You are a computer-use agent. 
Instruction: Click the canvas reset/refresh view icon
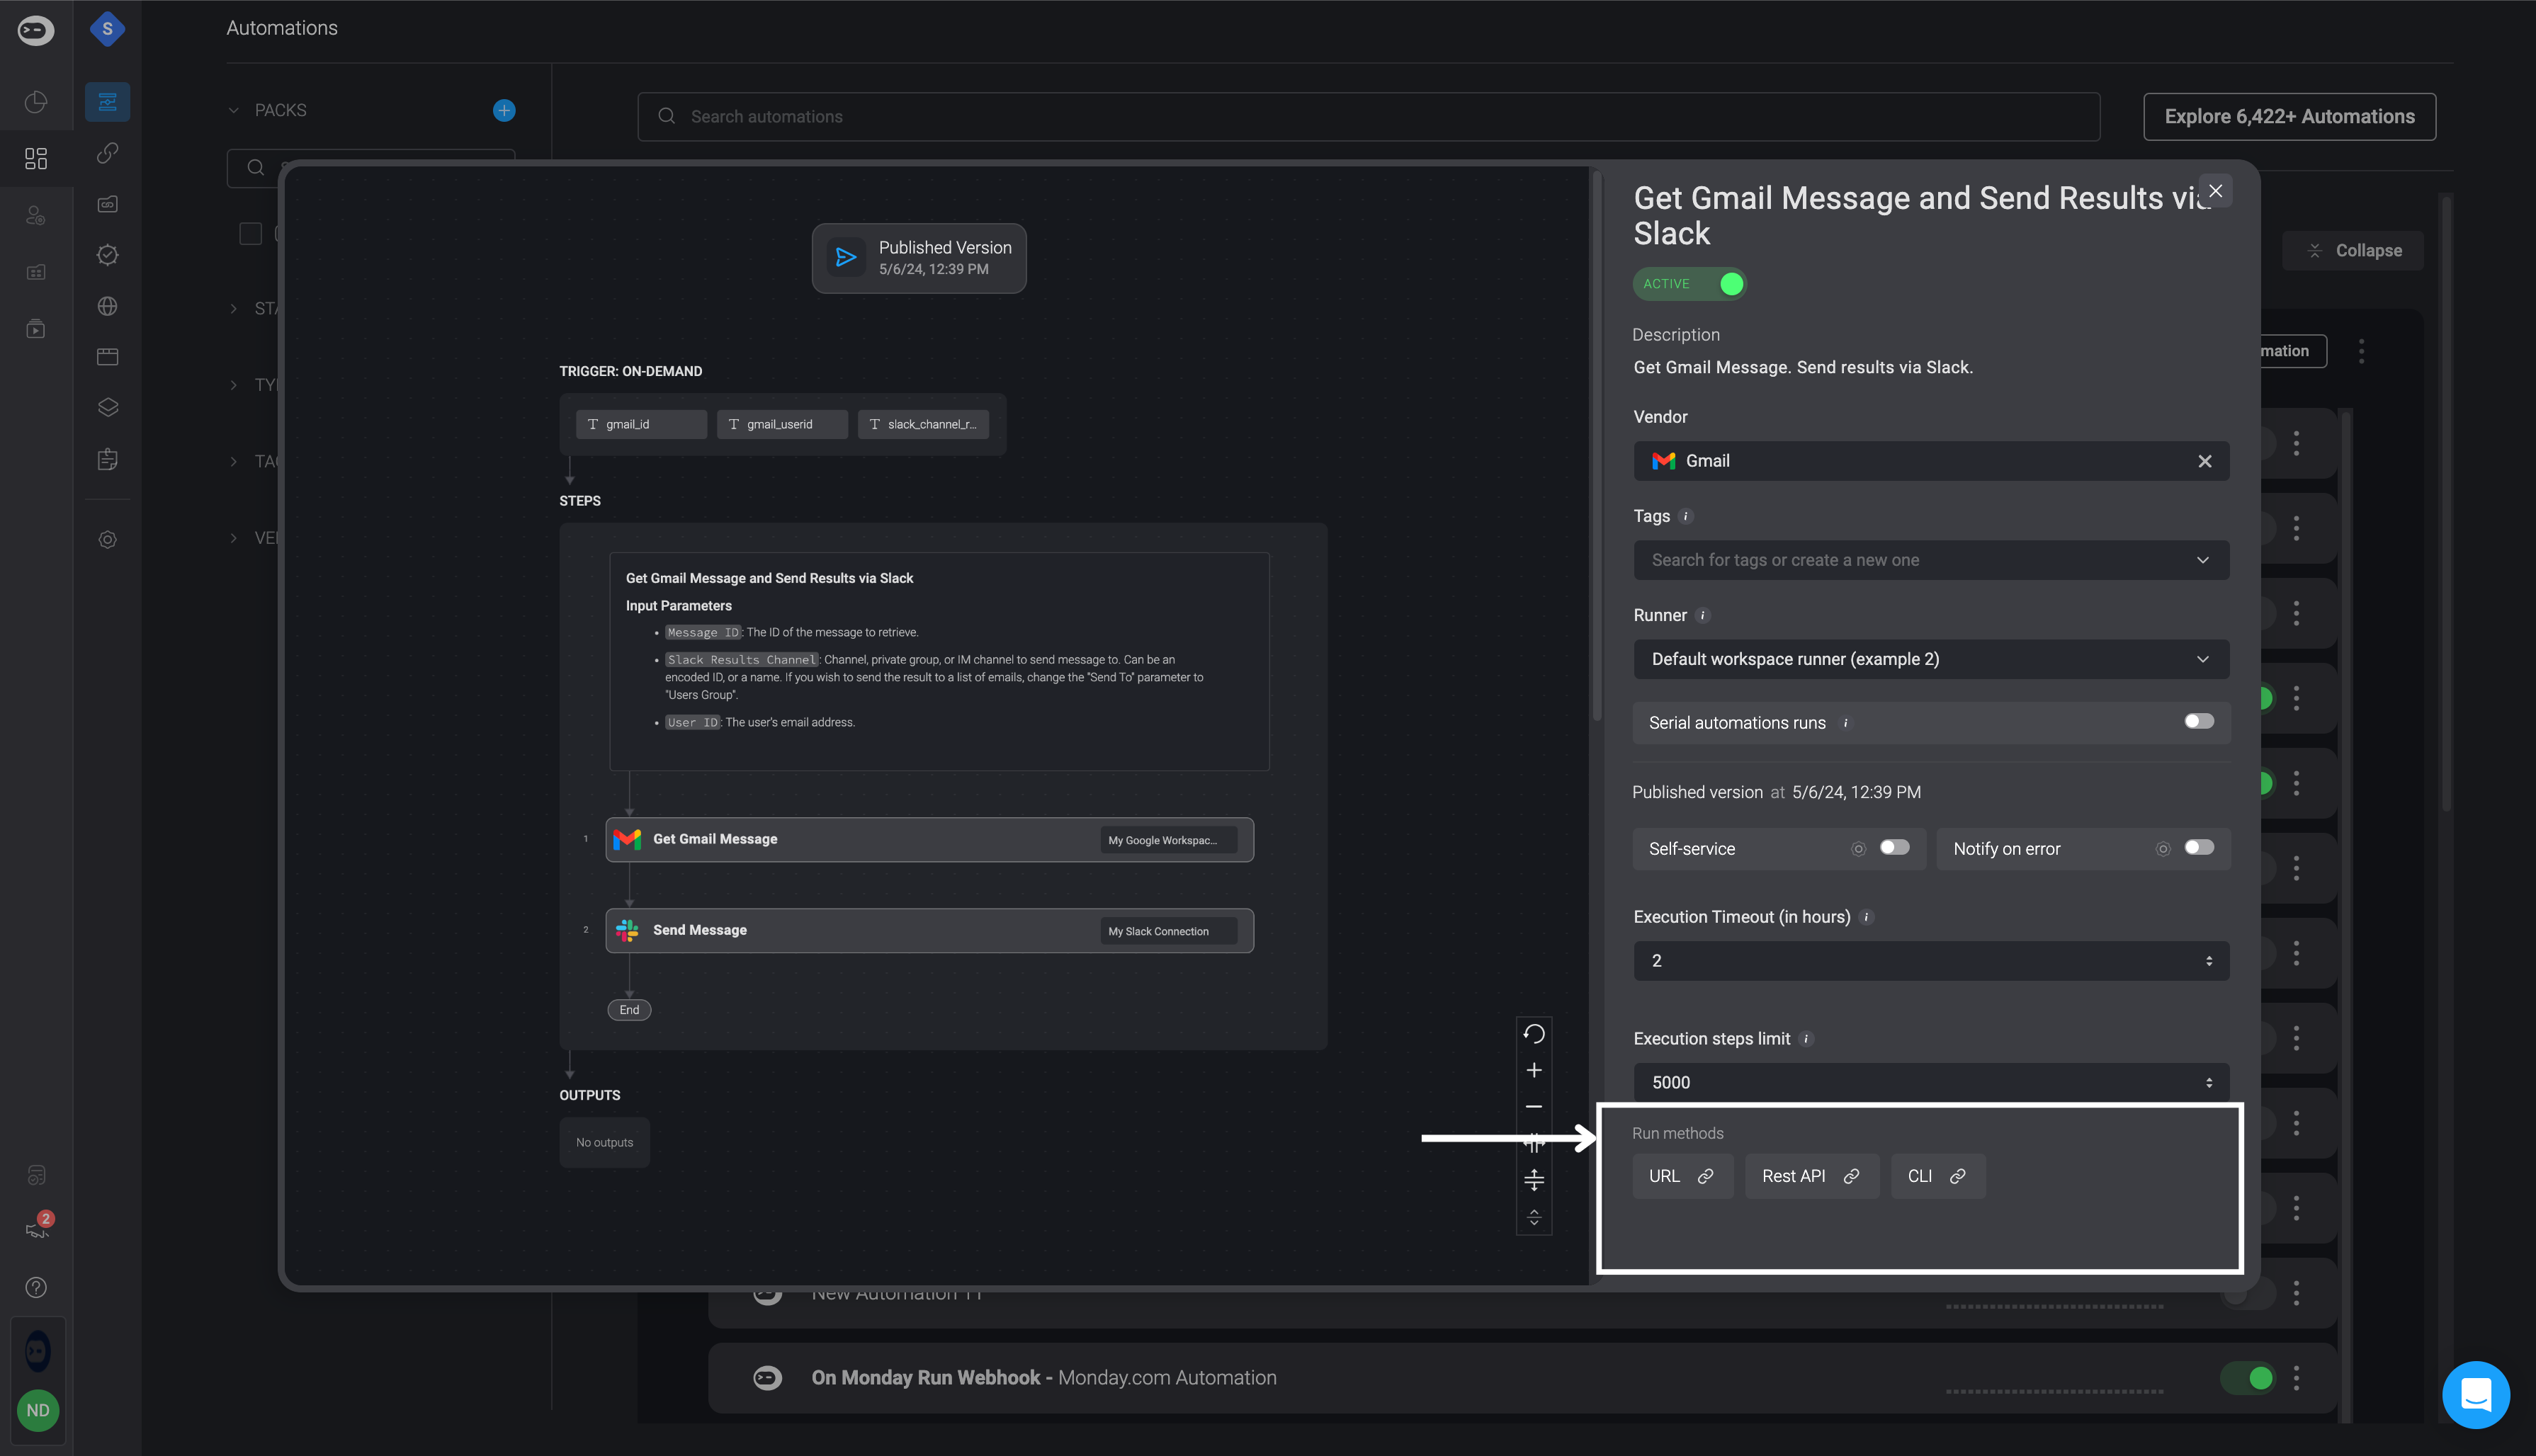click(x=1533, y=1033)
